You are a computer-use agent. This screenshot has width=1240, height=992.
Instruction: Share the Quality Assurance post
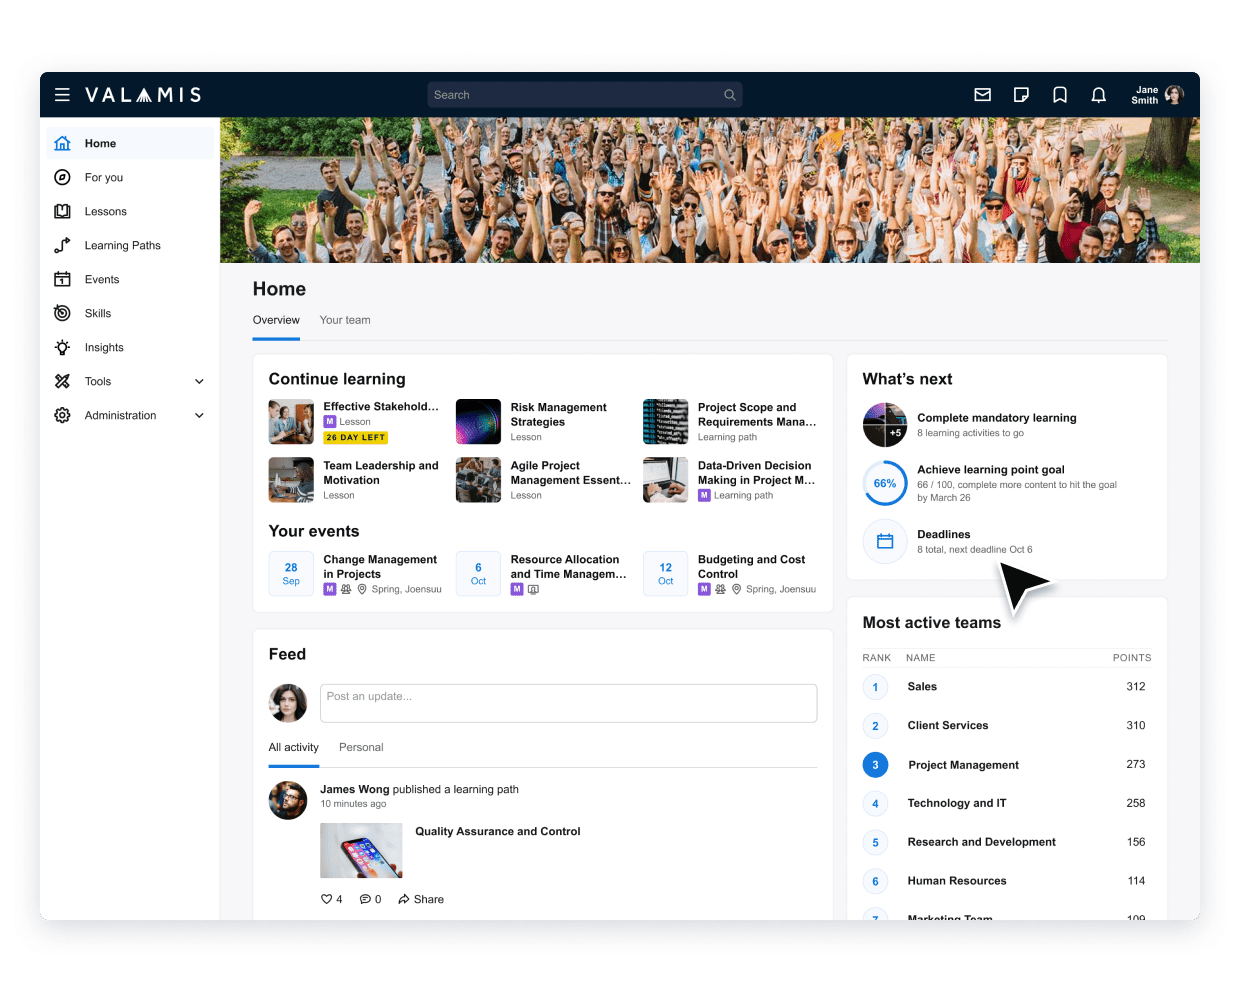(x=421, y=899)
